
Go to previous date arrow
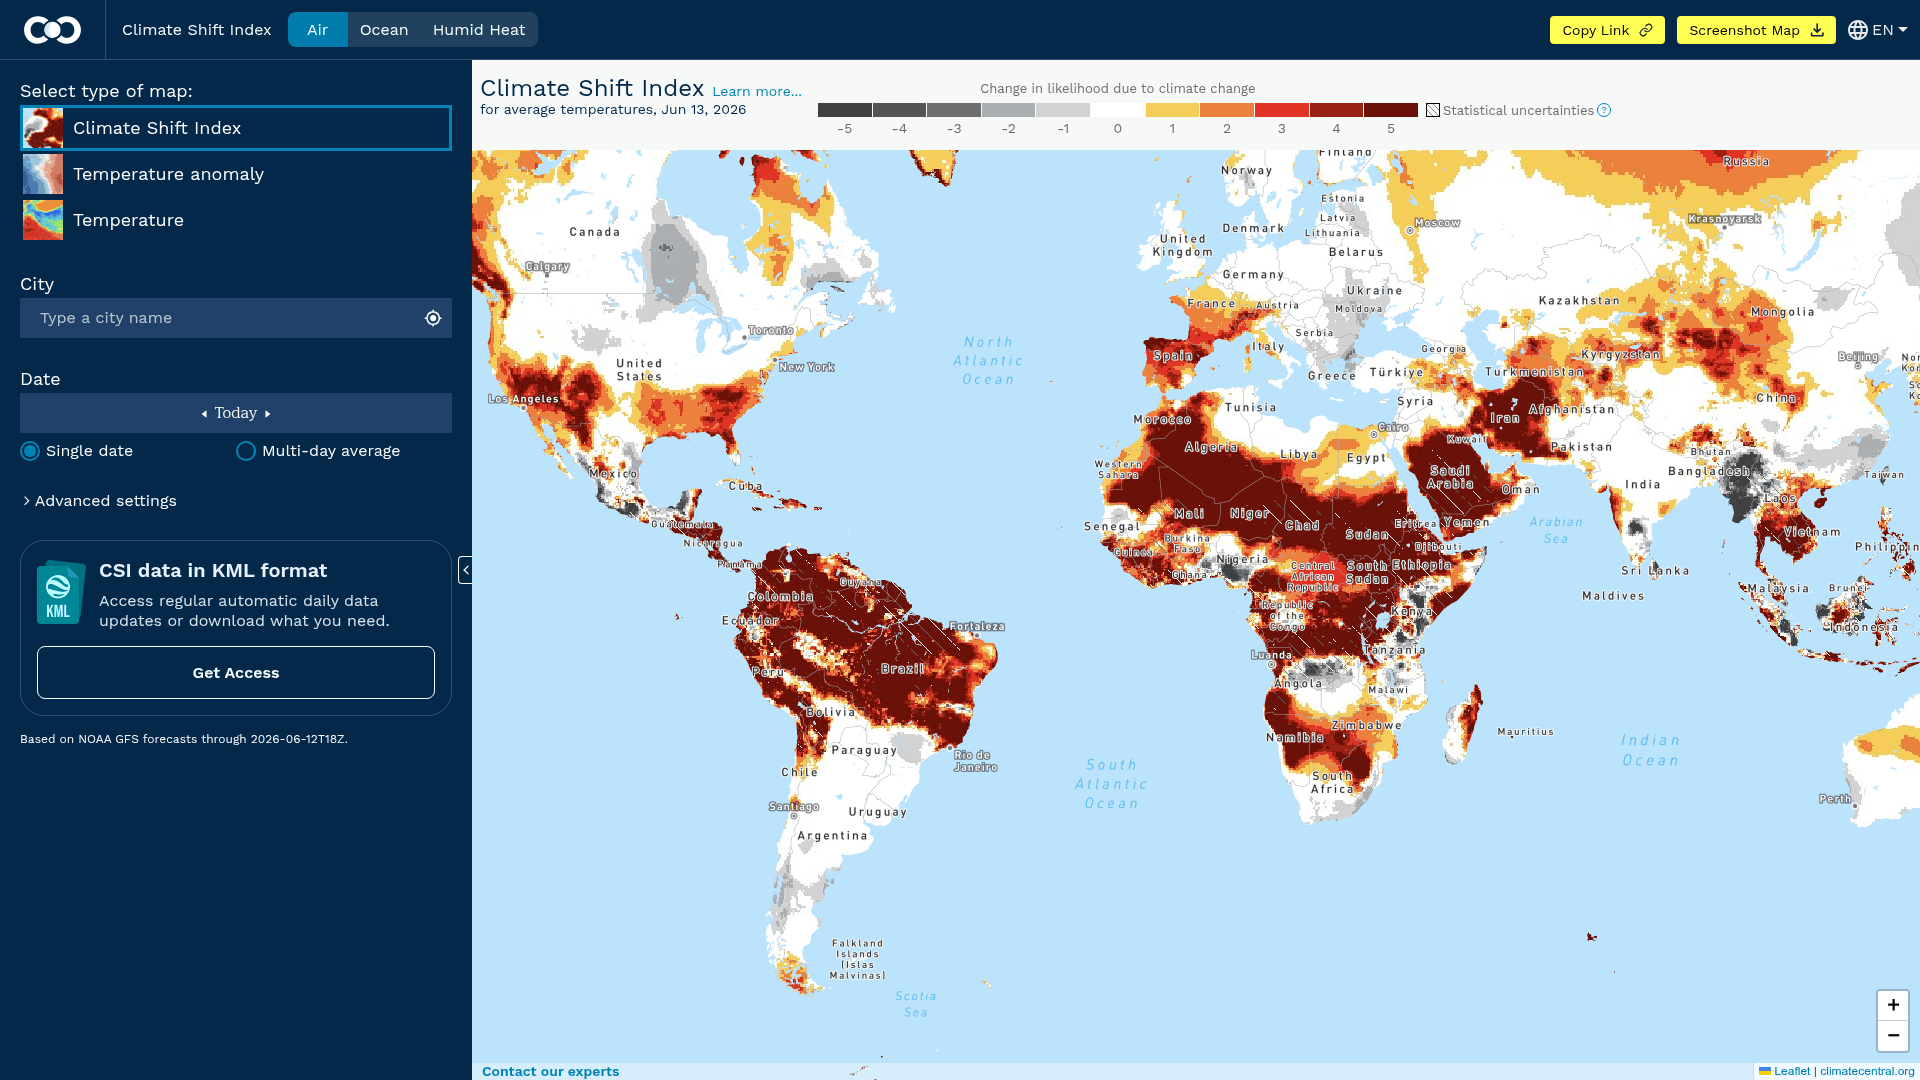click(x=204, y=414)
